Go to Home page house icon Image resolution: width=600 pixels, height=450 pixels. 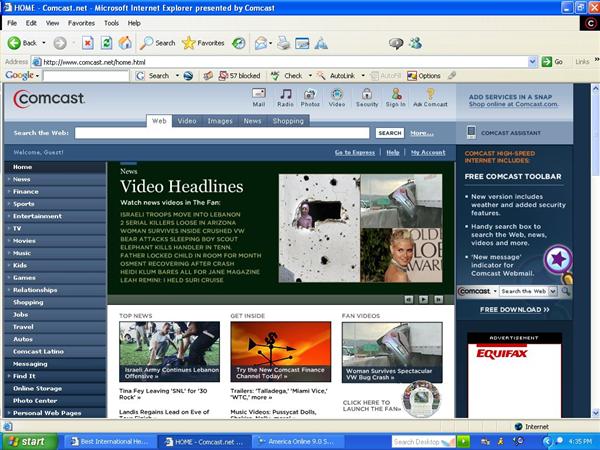[125, 43]
